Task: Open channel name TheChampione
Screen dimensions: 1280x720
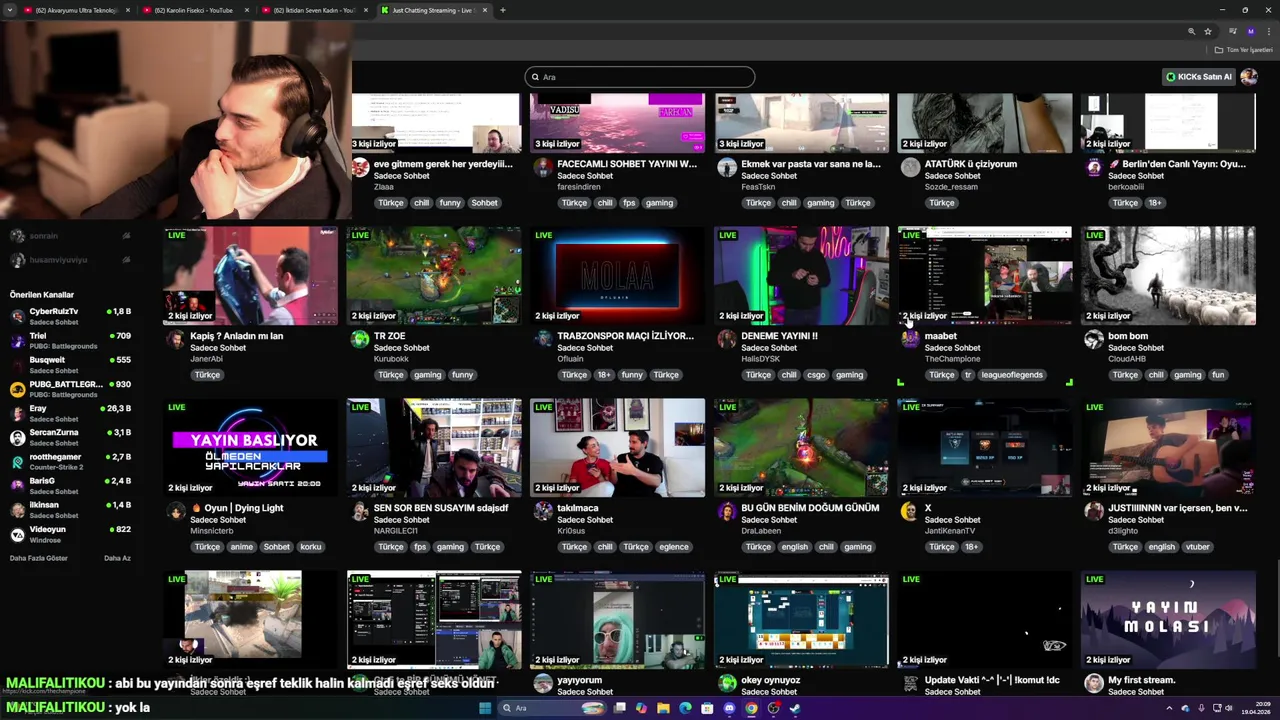Action: point(952,359)
